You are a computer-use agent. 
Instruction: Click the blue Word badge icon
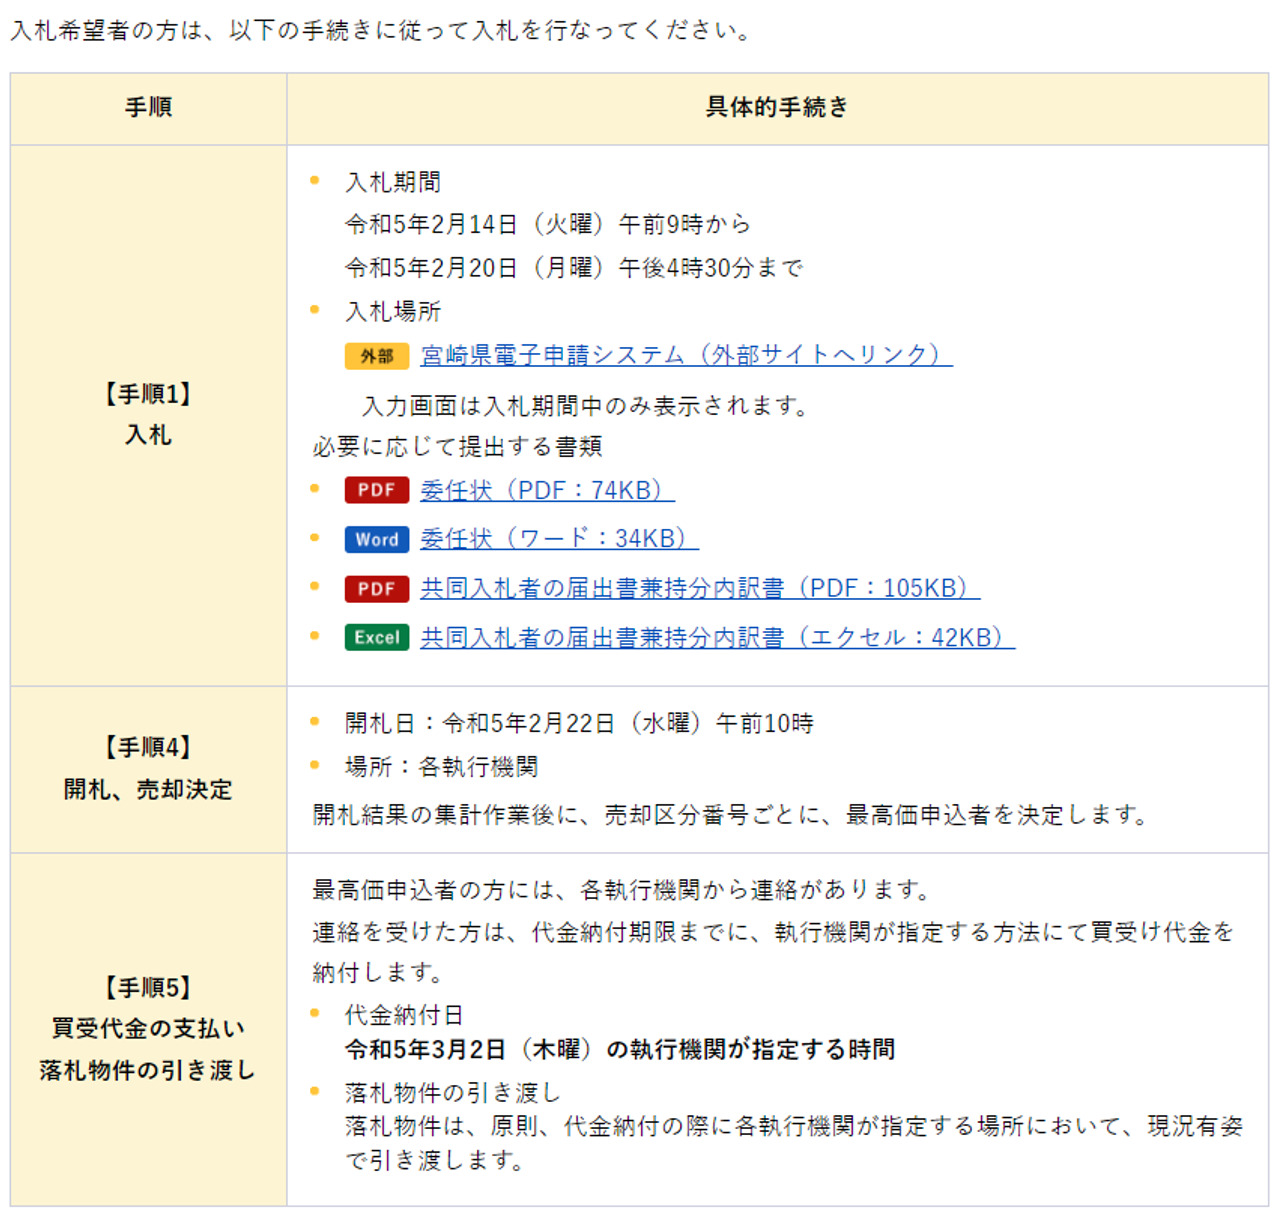click(x=376, y=540)
